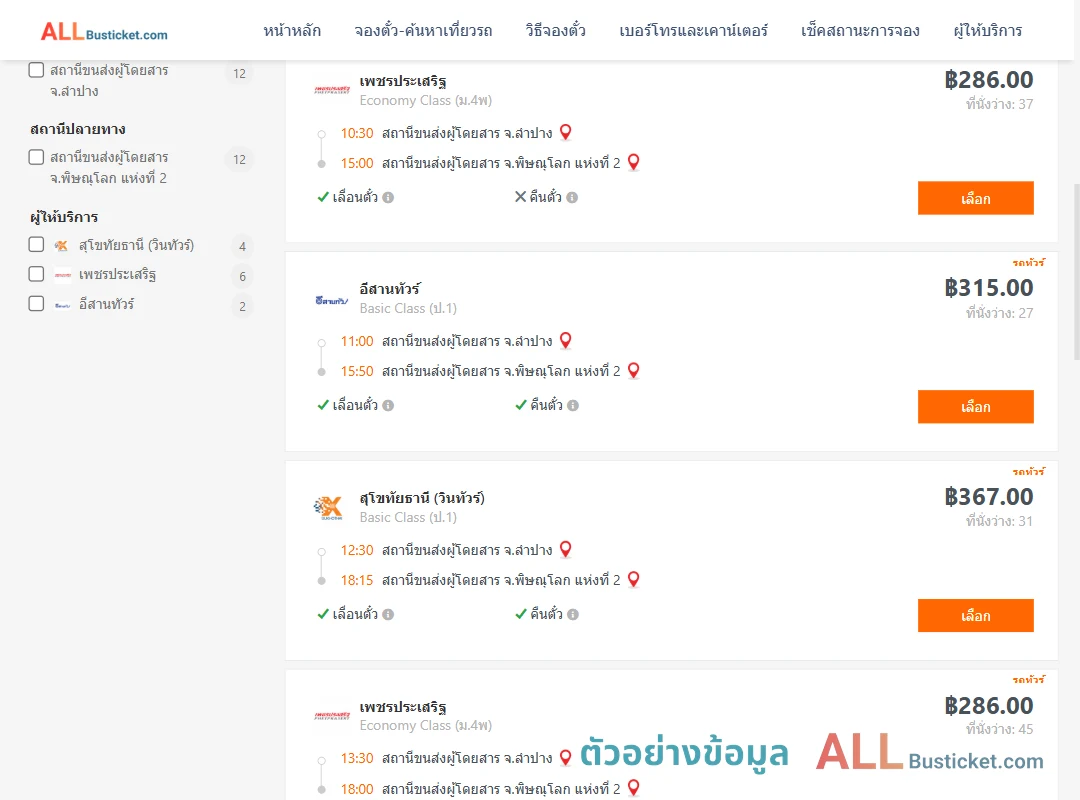Open the ALL Busticket.com logo homepage
The image size is (1080, 800).
104,32
